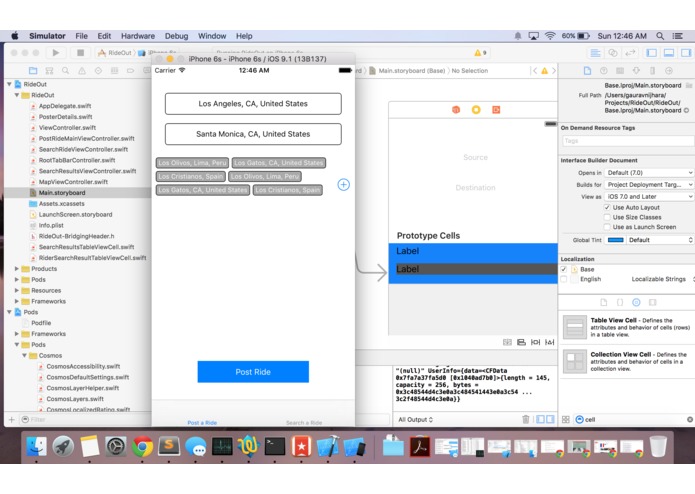The width and height of the screenshot is (695, 494).
Task: Open the Global Tint Default dropdown
Action: 660,240
